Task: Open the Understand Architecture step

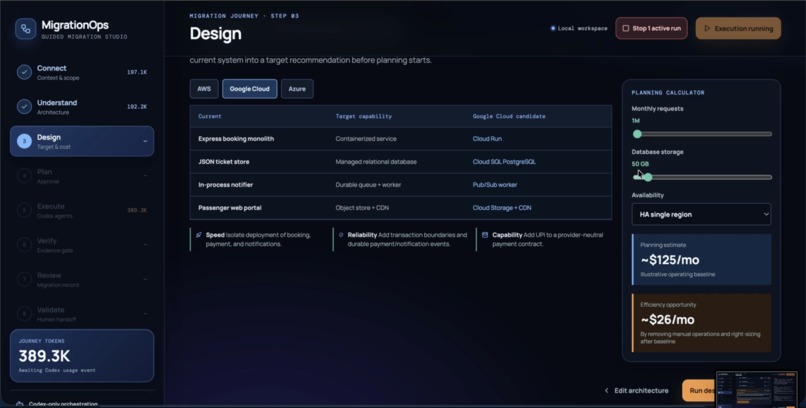Action: [x=82, y=106]
